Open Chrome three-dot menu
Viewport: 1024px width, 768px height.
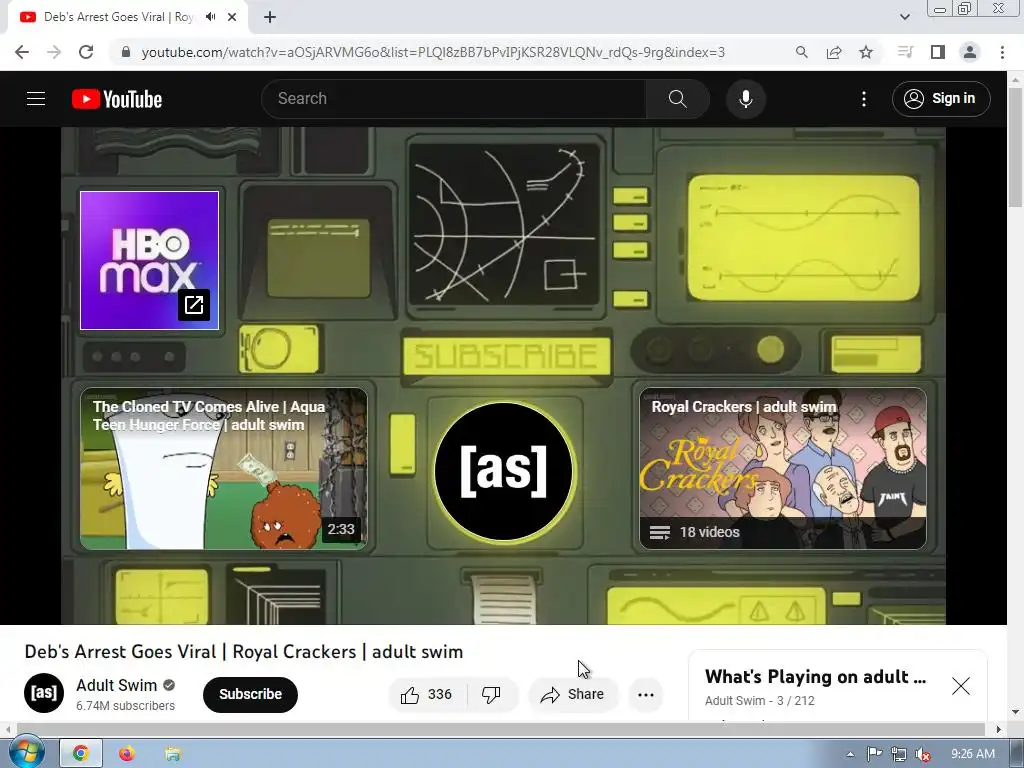coord(1002,52)
